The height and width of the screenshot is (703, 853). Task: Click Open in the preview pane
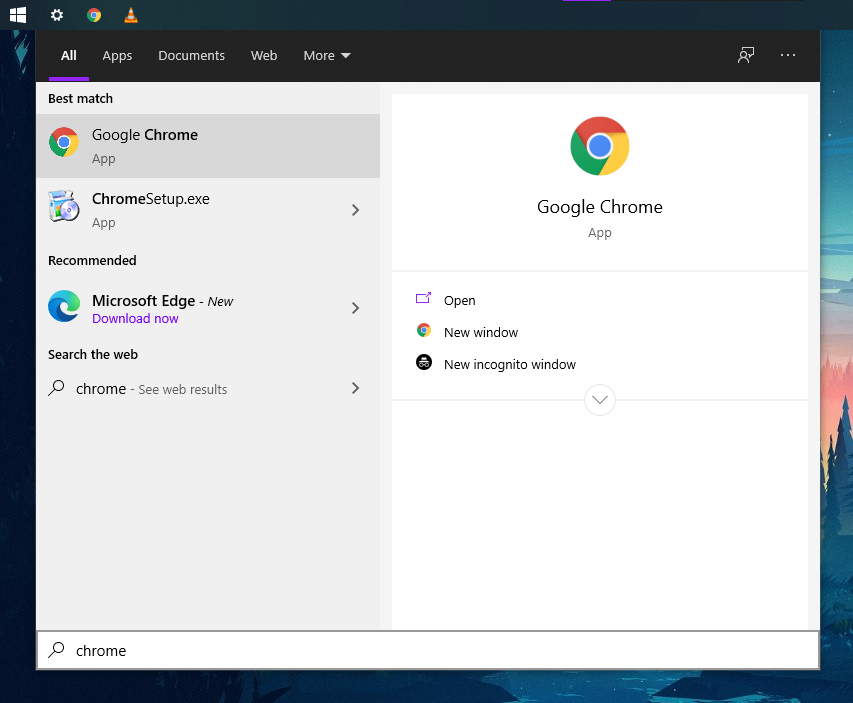coord(460,300)
